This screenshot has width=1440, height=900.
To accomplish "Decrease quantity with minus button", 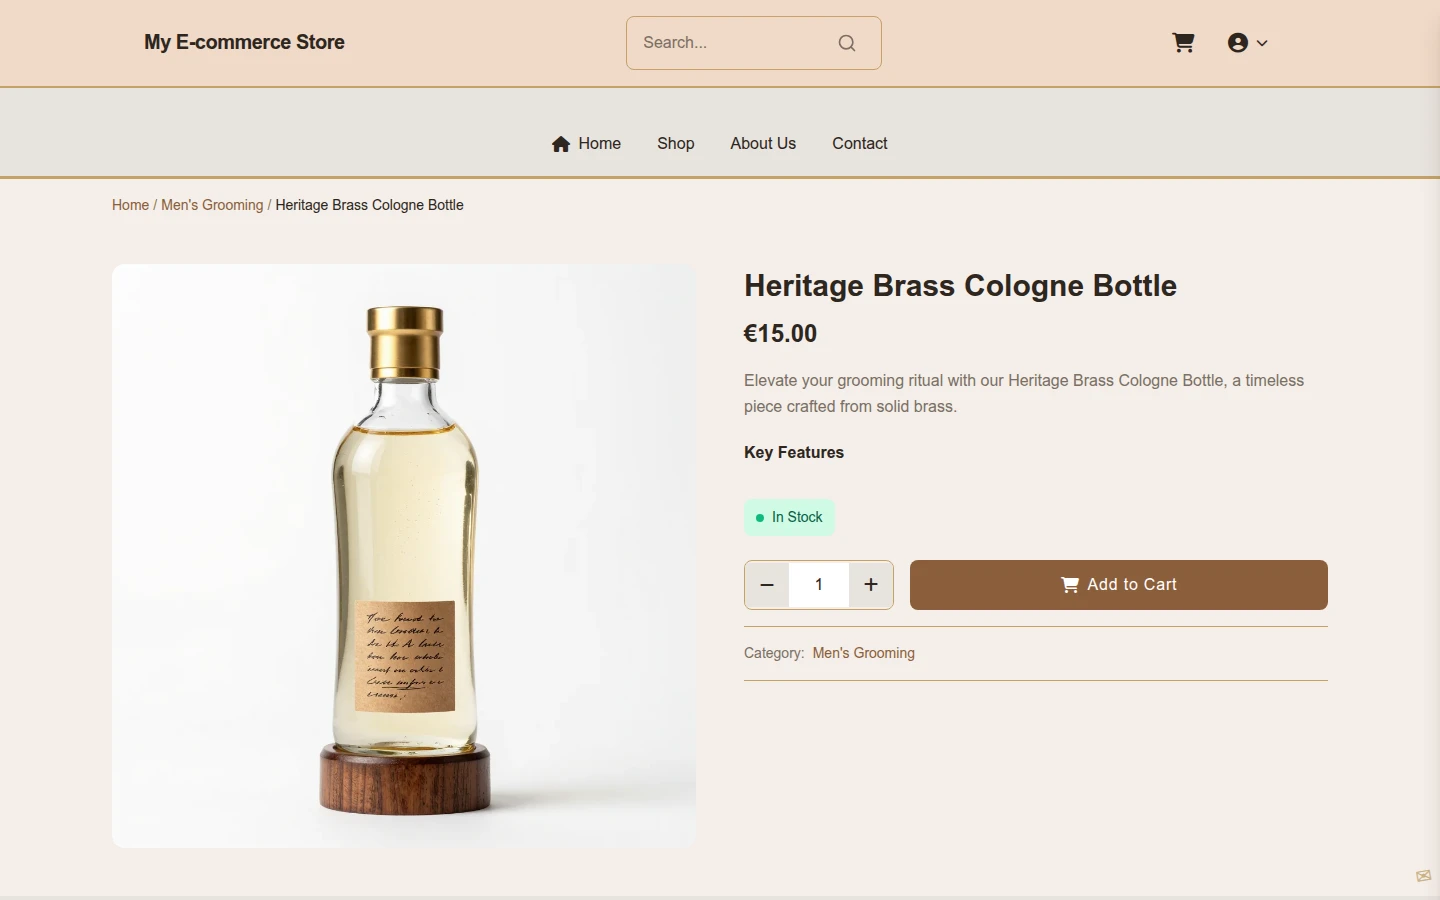I will [x=767, y=585].
